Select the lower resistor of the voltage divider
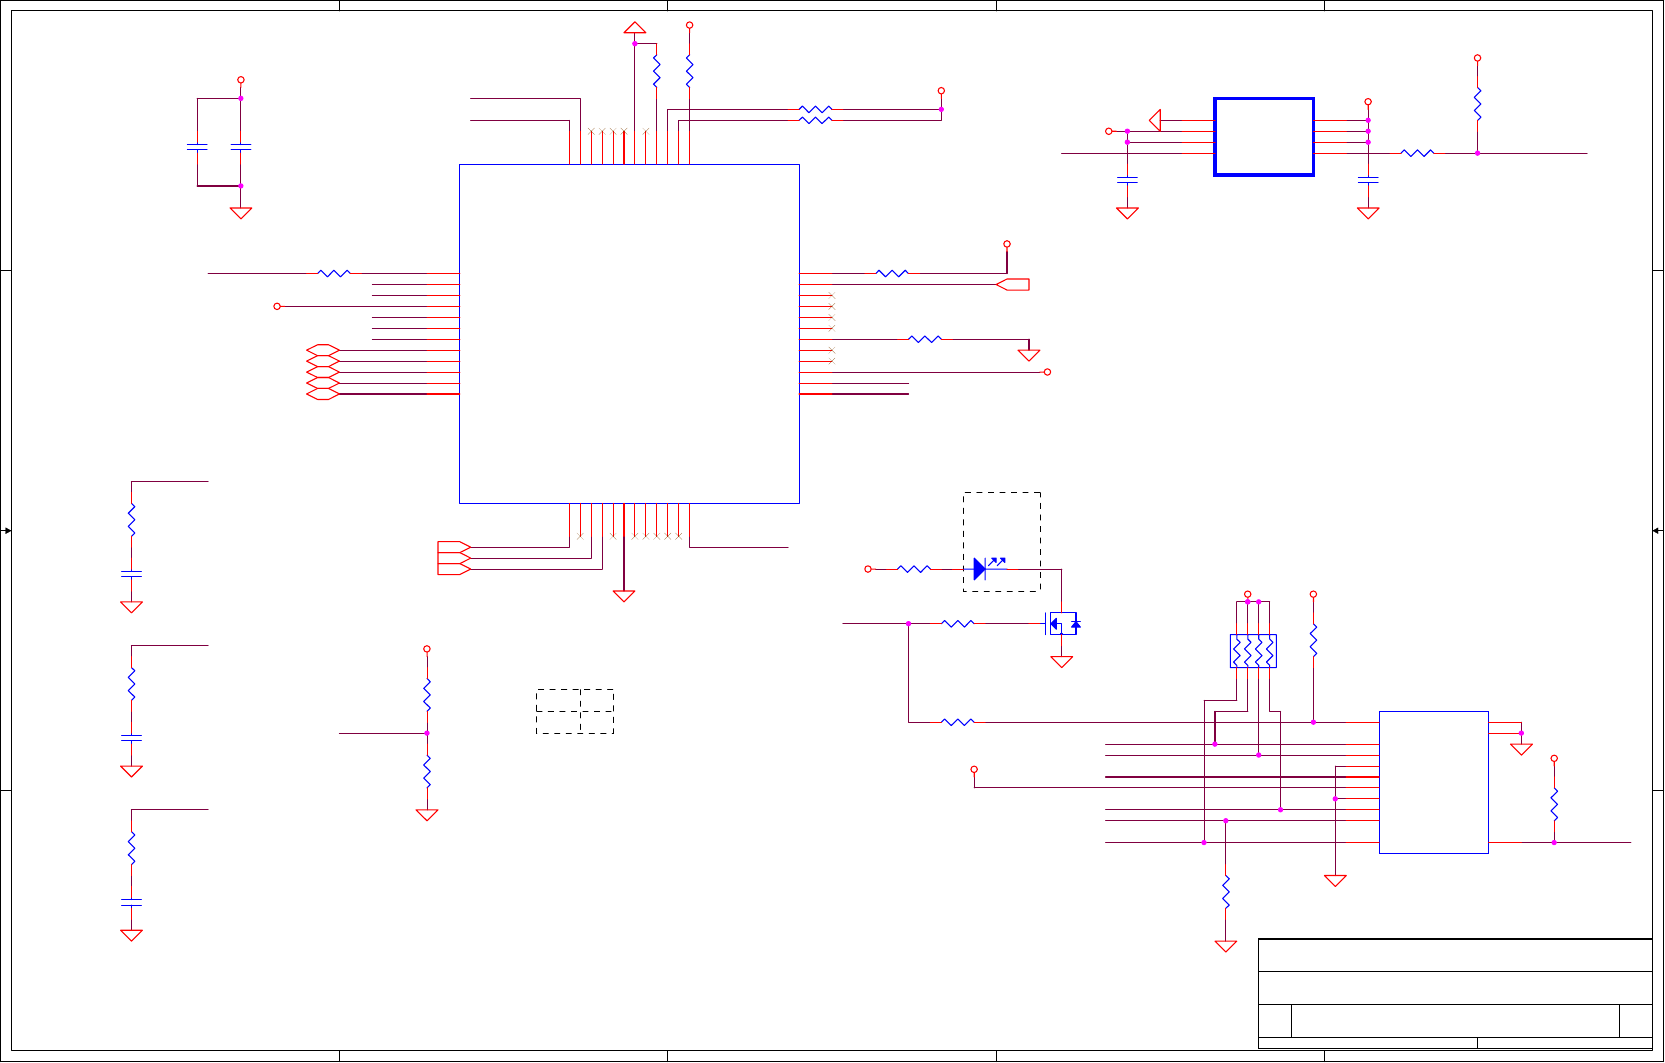1665x1063 pixels. click(427, 771)
